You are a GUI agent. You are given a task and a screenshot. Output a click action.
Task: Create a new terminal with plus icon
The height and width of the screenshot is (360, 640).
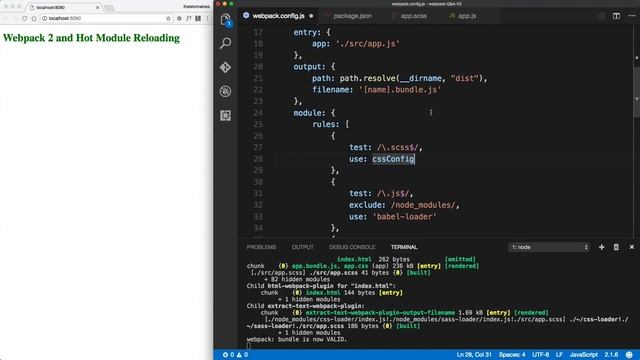602,247
